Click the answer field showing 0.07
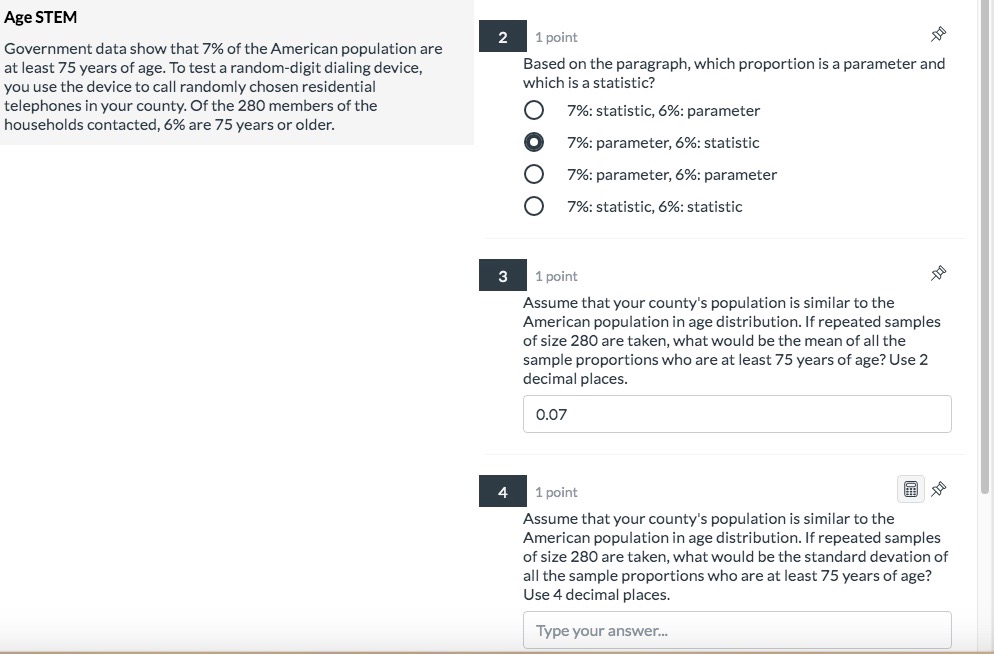 [x=736, y=413]
